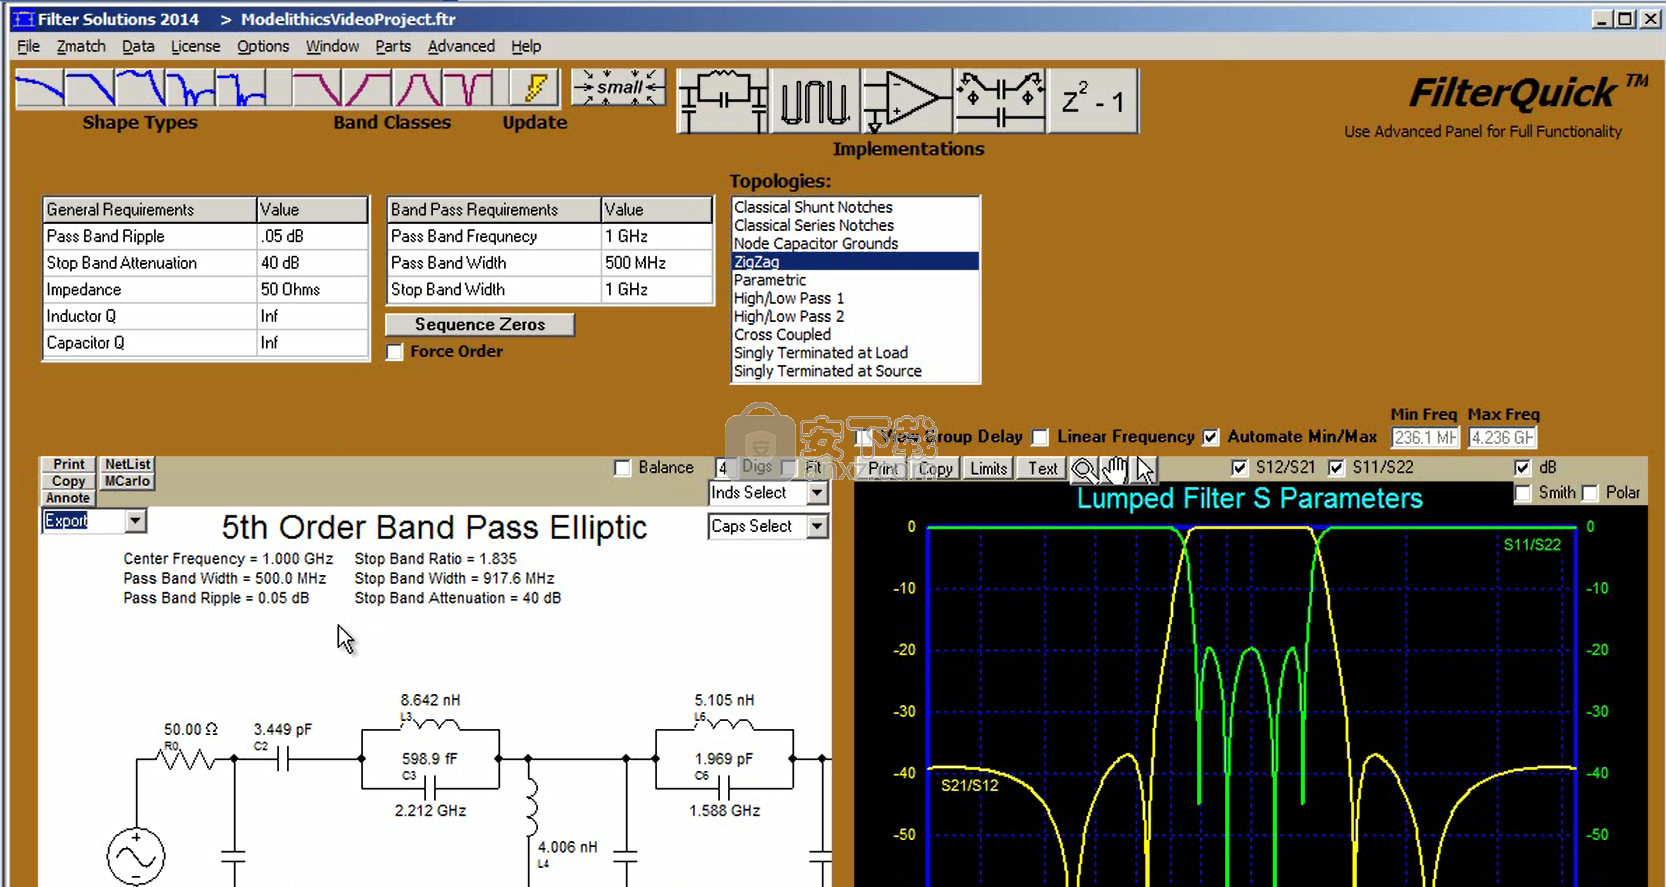
Task: Open the Window menu
Action: click(x=332, y=46)
